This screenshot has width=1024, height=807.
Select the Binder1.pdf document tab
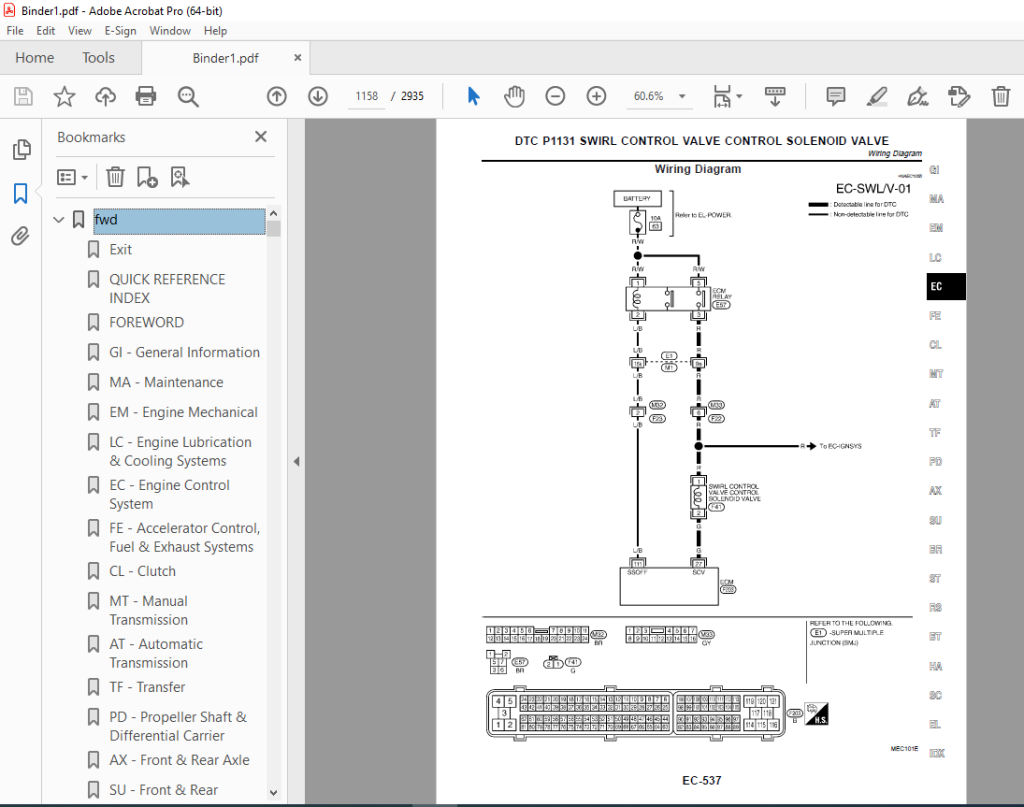(225, 58)
